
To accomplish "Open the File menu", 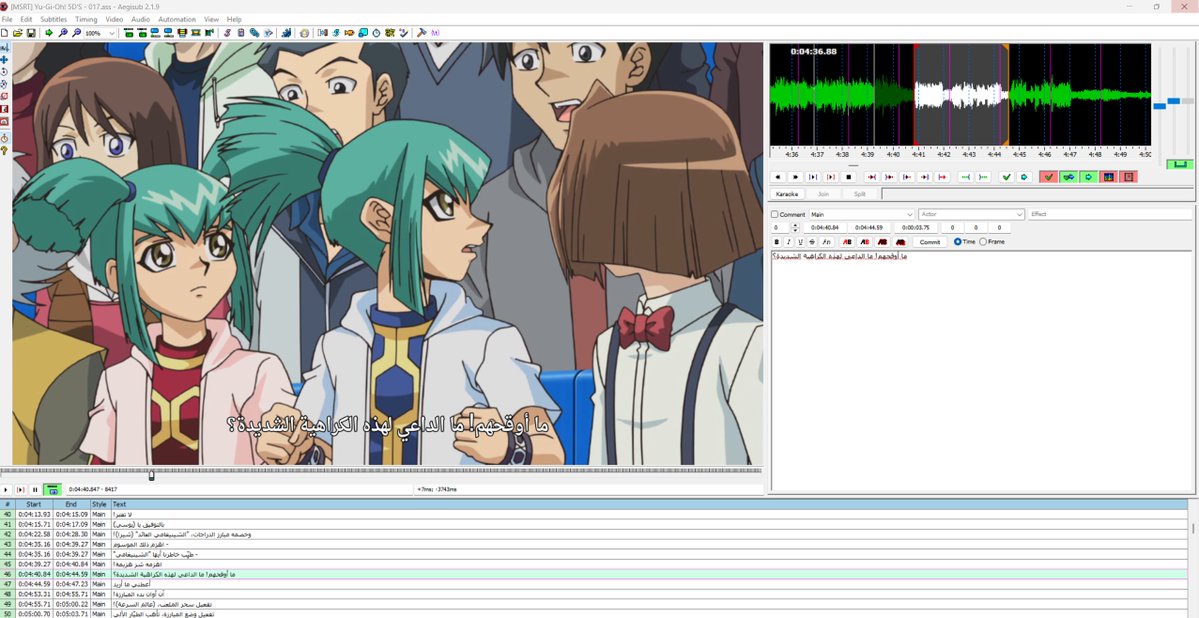I will pyautogui.click(x=7, y=19).
